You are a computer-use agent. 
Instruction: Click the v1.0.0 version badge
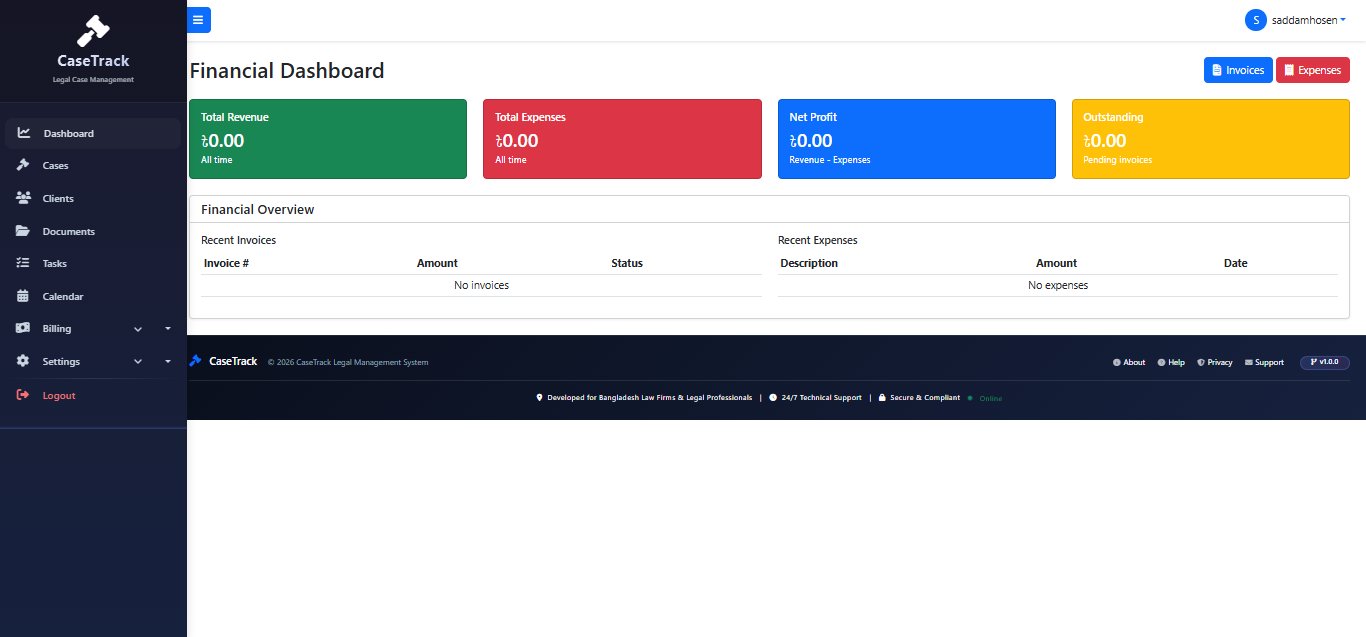(x=1325, y=362)
